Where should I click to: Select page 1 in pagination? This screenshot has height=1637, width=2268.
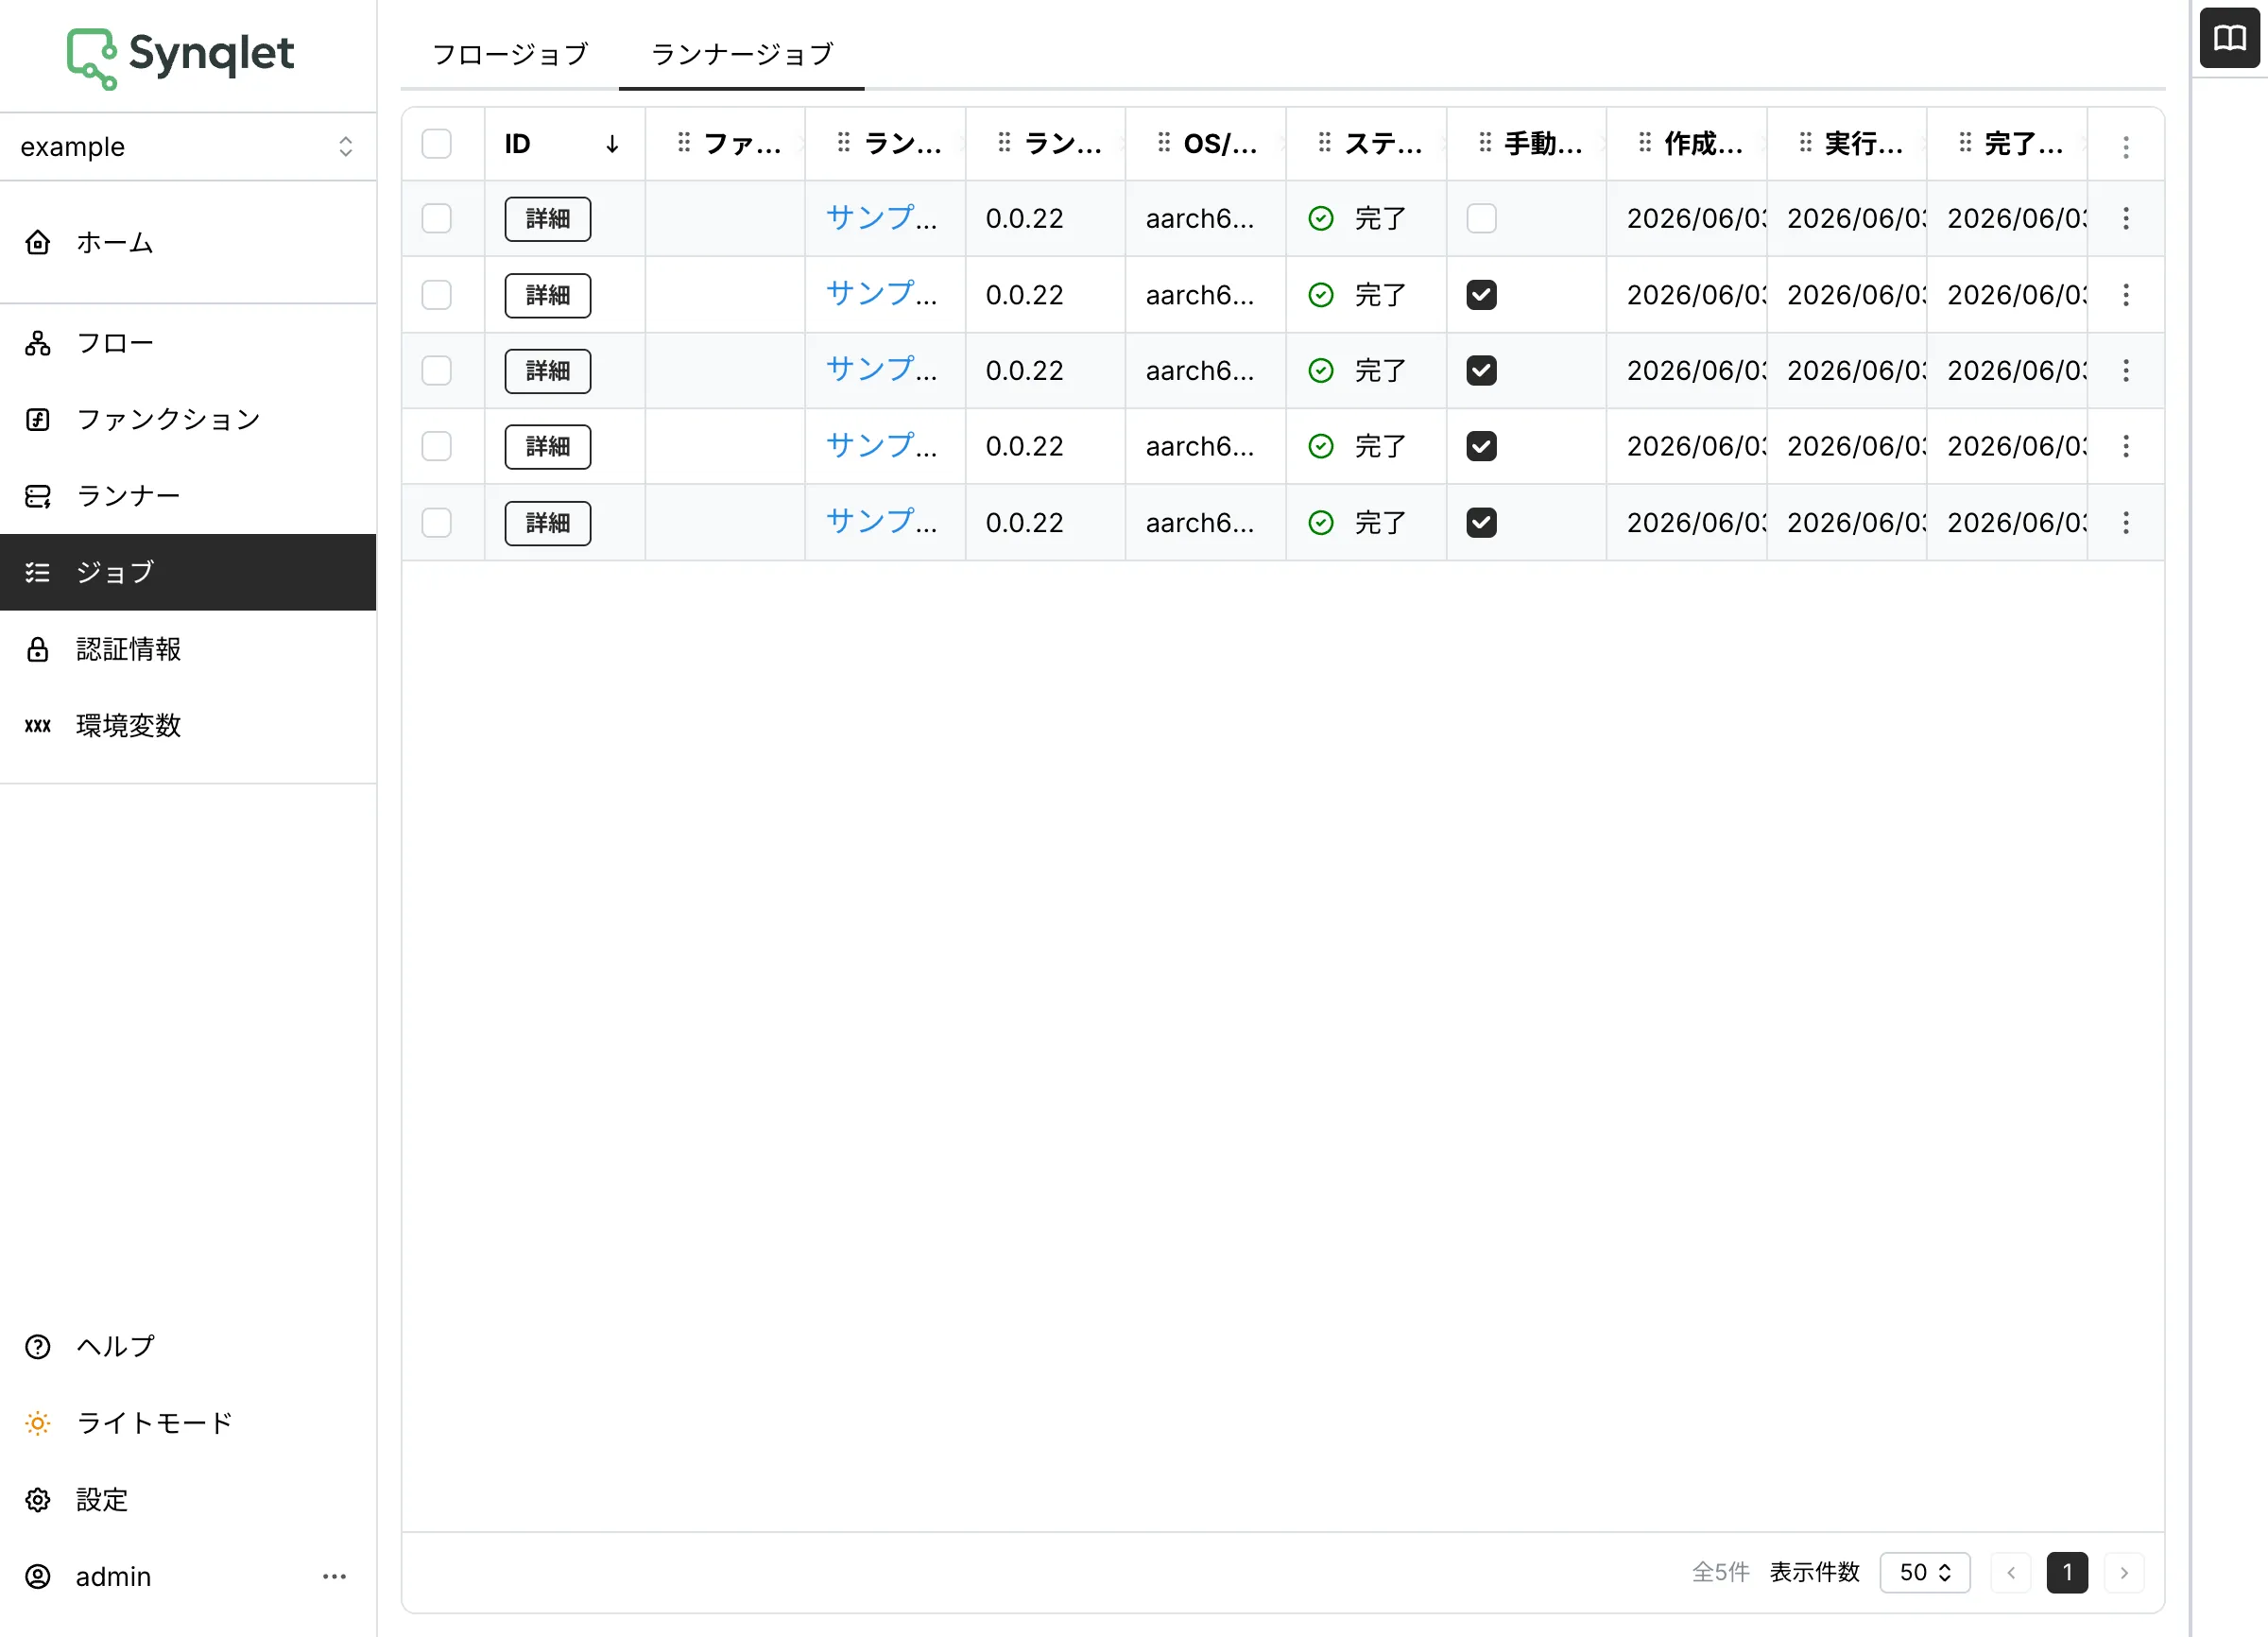[x=2067, y=1572]
